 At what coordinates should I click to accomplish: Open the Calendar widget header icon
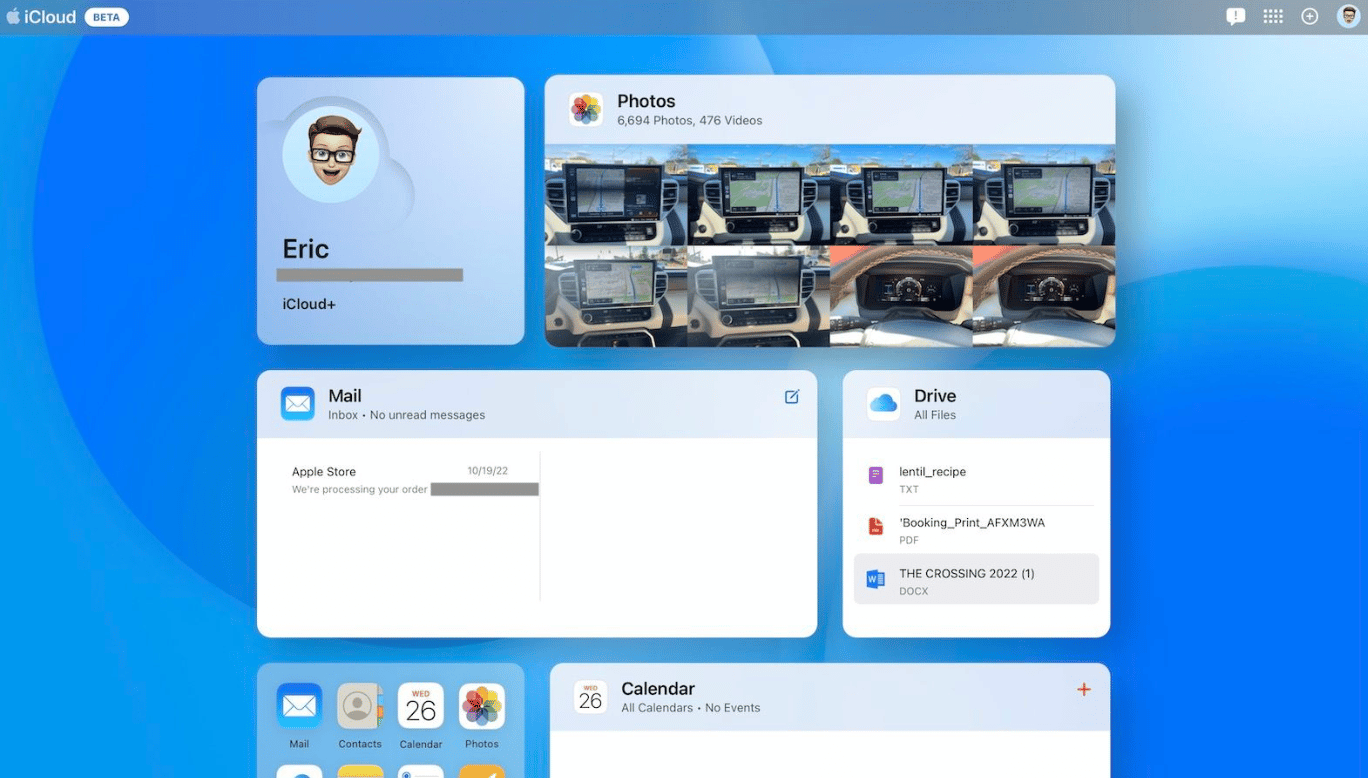pos(590,696)
